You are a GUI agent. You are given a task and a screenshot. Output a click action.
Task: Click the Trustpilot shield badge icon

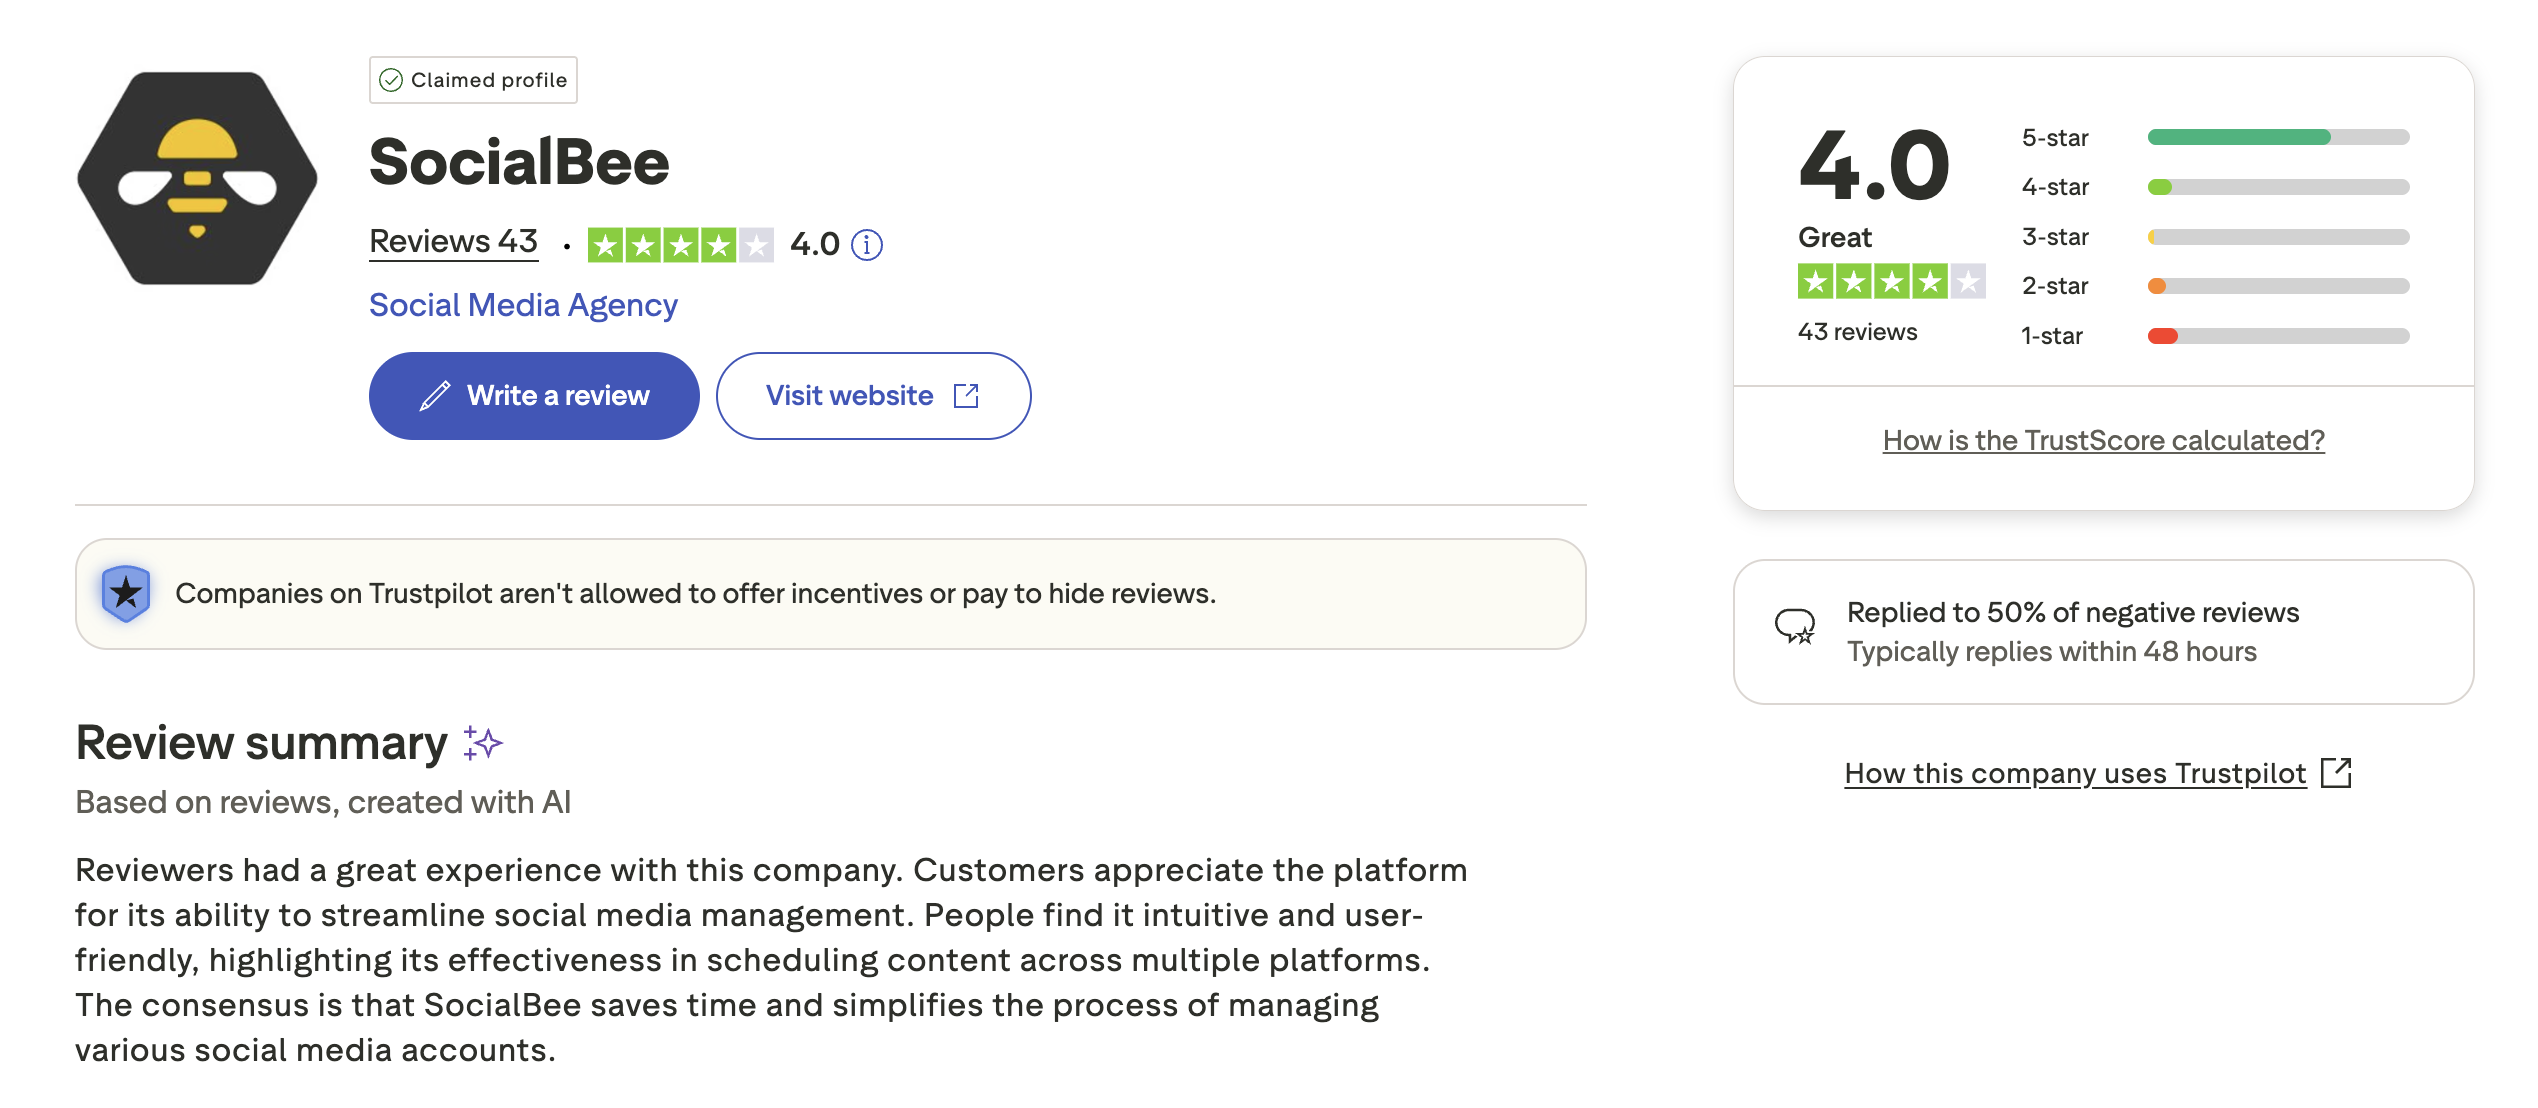point(126,592)
